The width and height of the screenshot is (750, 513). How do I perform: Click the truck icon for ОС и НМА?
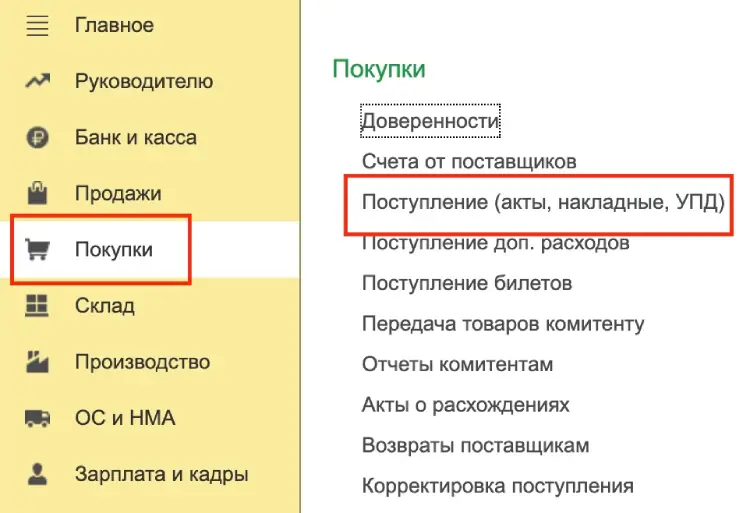[37, 417]
